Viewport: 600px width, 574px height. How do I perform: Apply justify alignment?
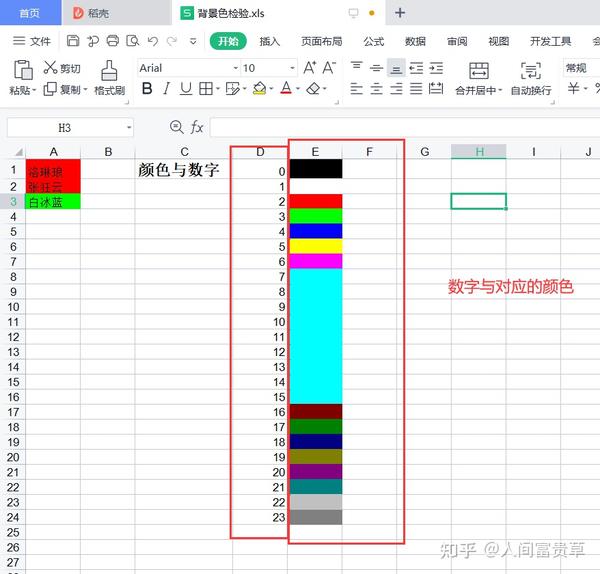tap(416, 89)
